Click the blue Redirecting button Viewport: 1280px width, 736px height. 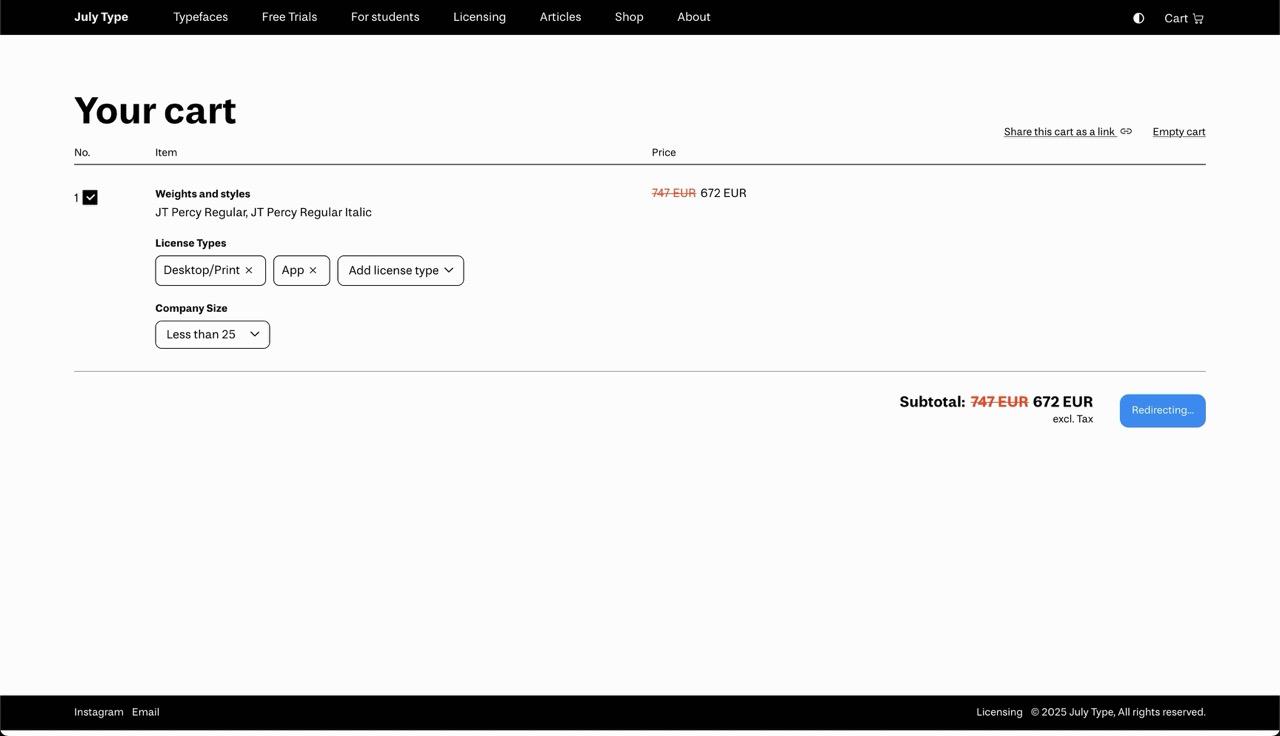click(1162, 411)
